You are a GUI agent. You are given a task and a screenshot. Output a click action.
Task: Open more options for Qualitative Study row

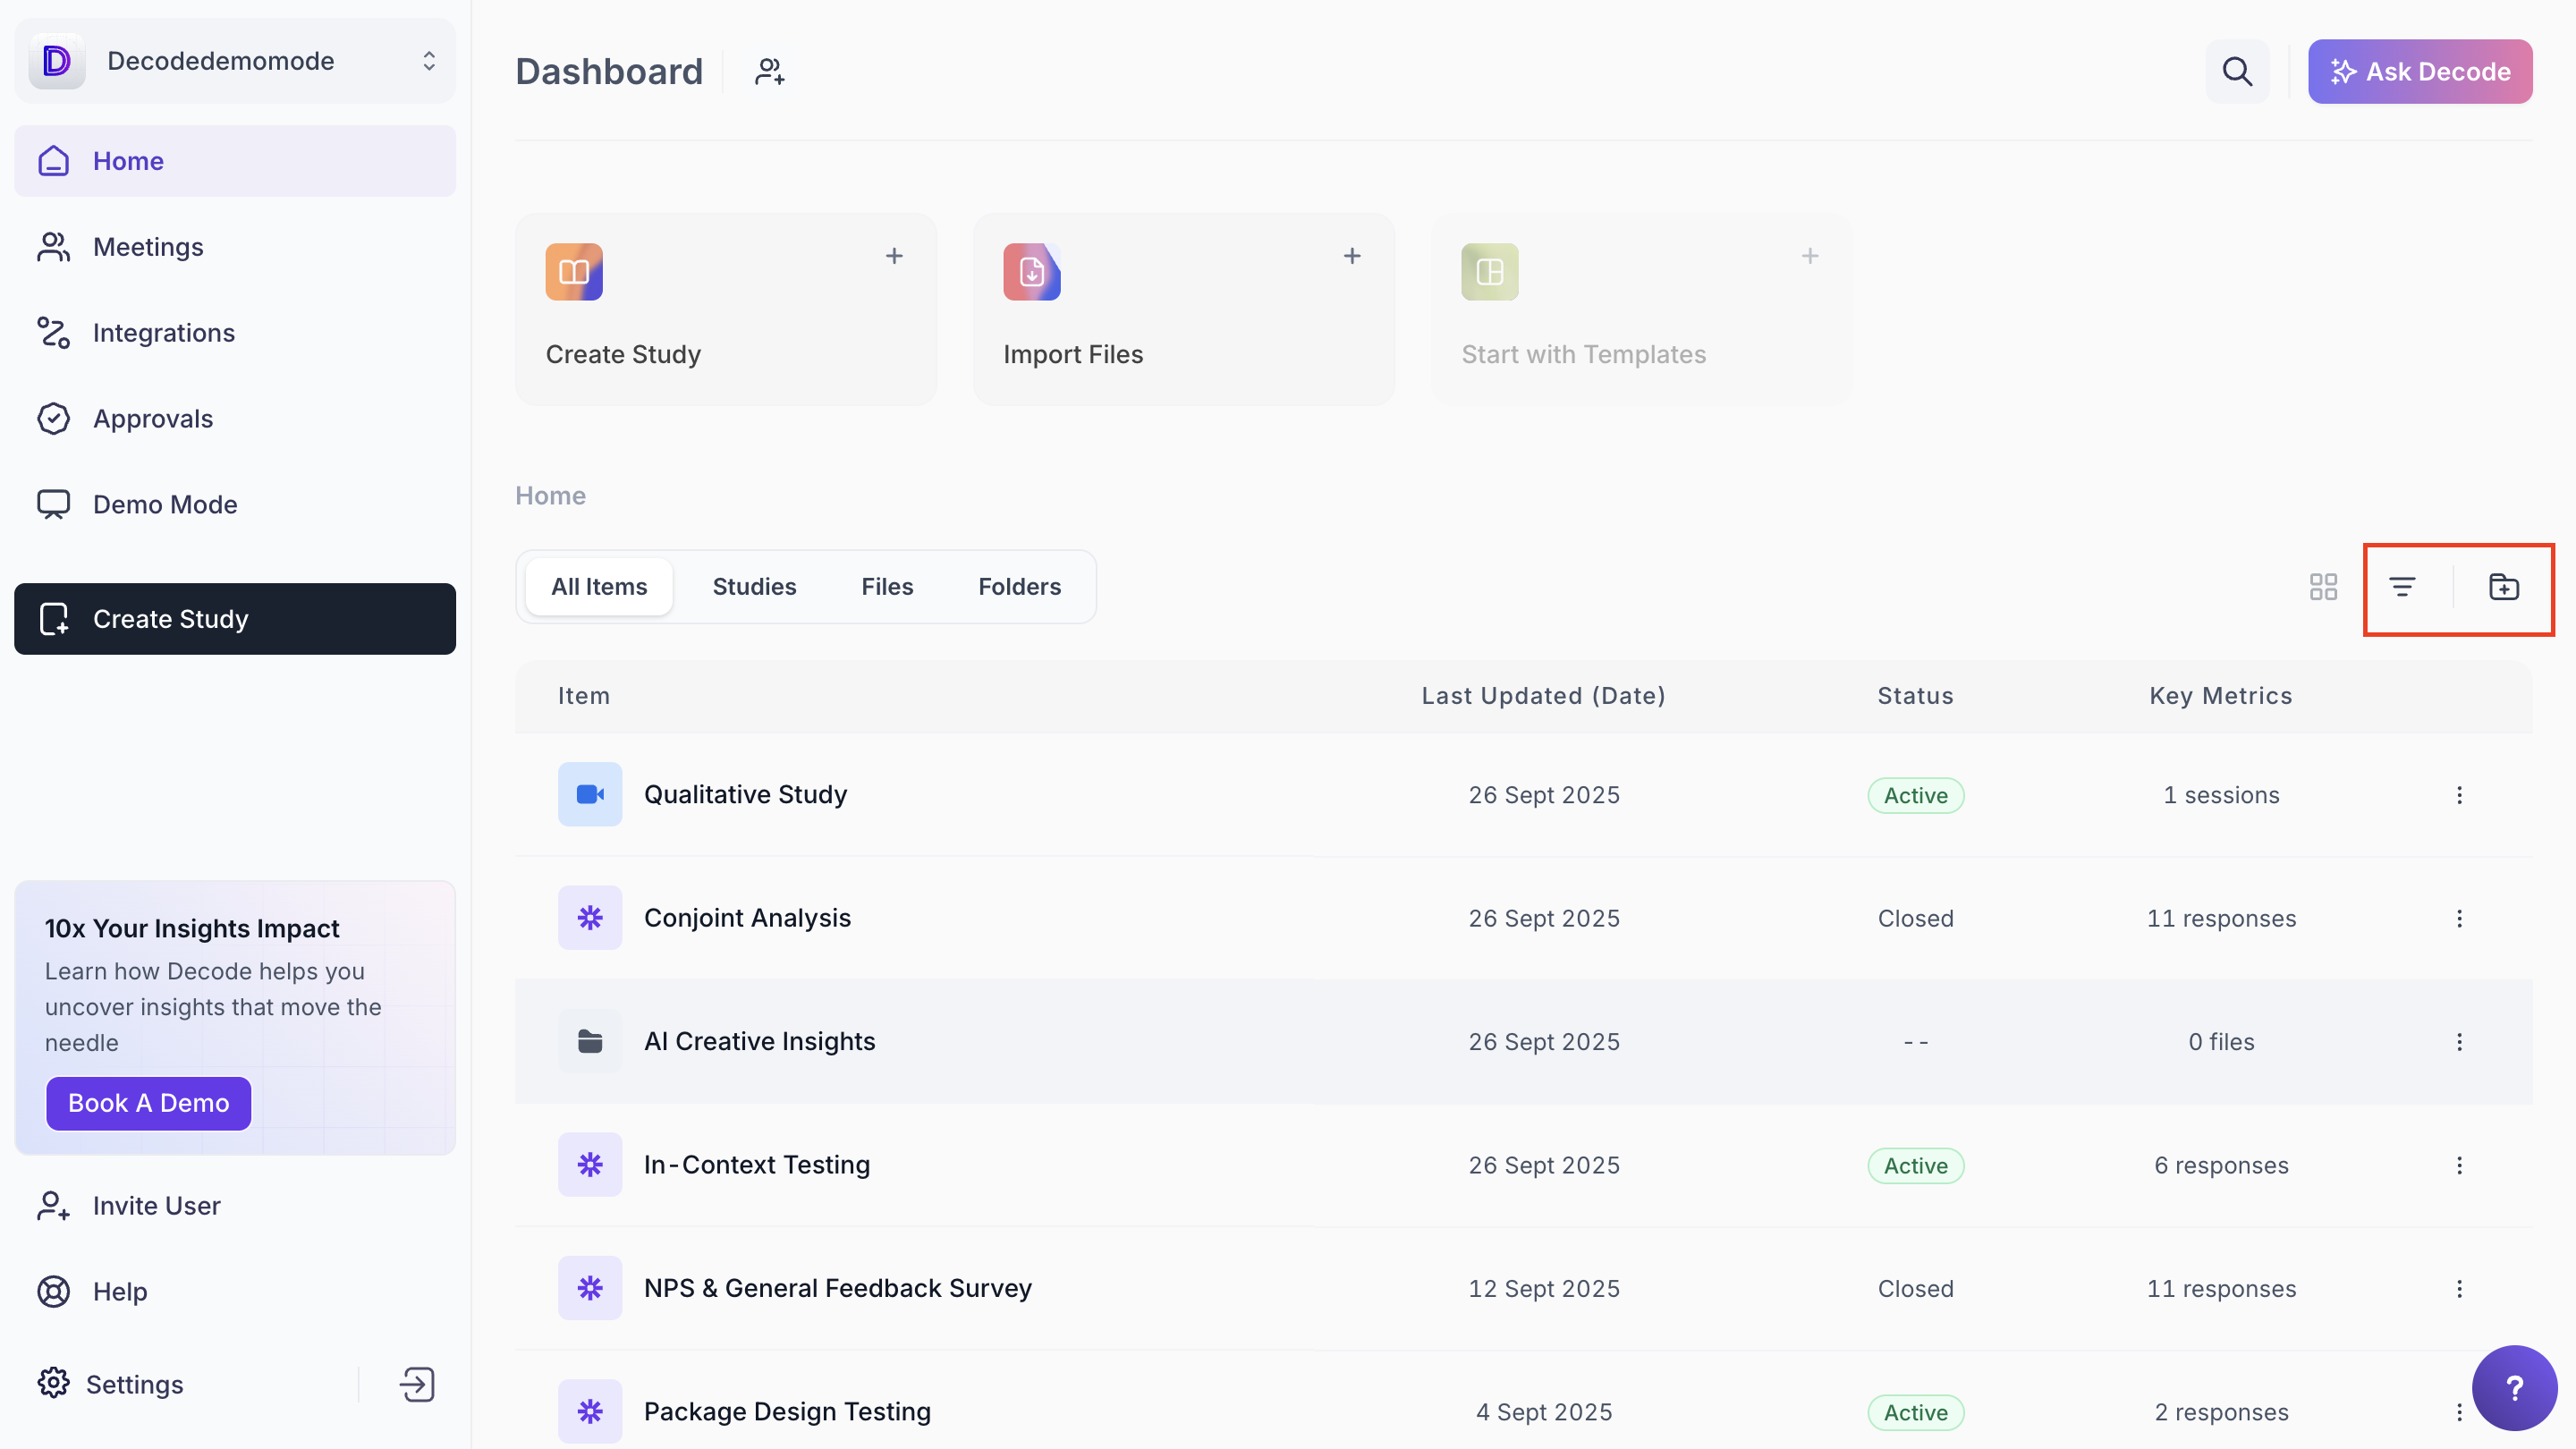click(x=2459, y=795)
